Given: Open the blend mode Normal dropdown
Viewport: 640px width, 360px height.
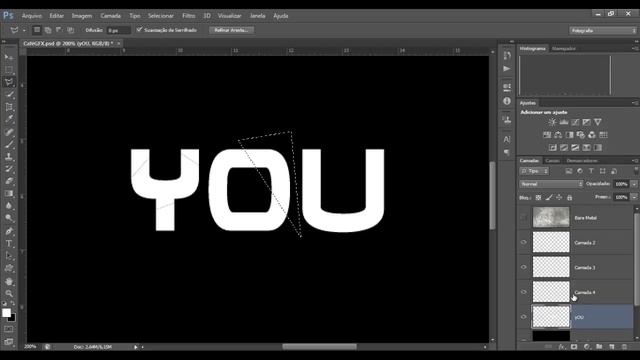Looking at the screenshot, I should pyautogui.click(x=551, y=184).
